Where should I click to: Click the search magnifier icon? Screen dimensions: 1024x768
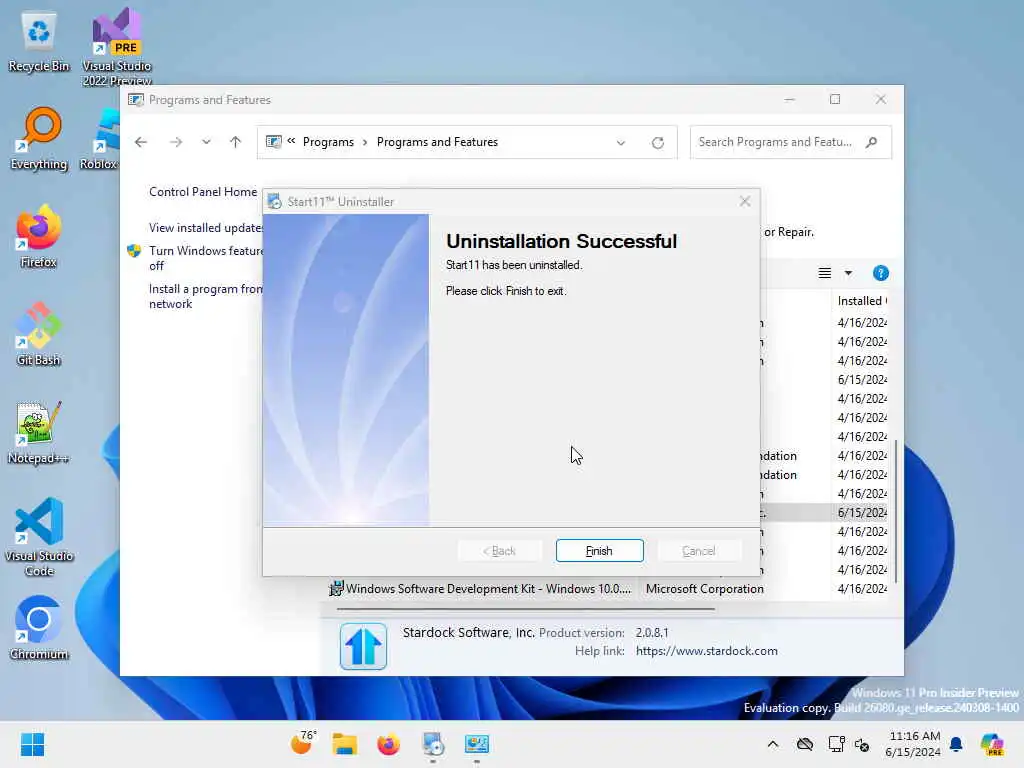click(x=871, y=142)
